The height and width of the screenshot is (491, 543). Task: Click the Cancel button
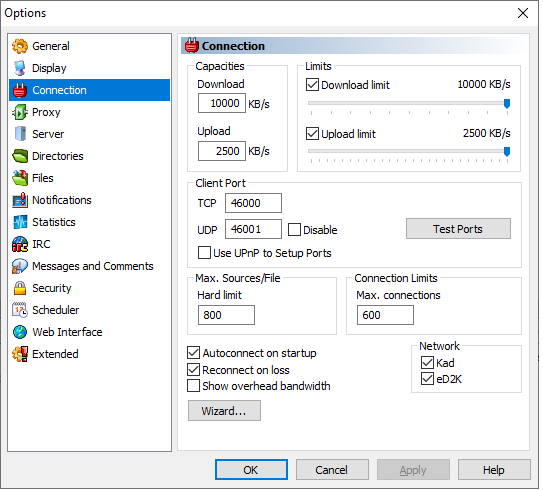click(333, 471)
